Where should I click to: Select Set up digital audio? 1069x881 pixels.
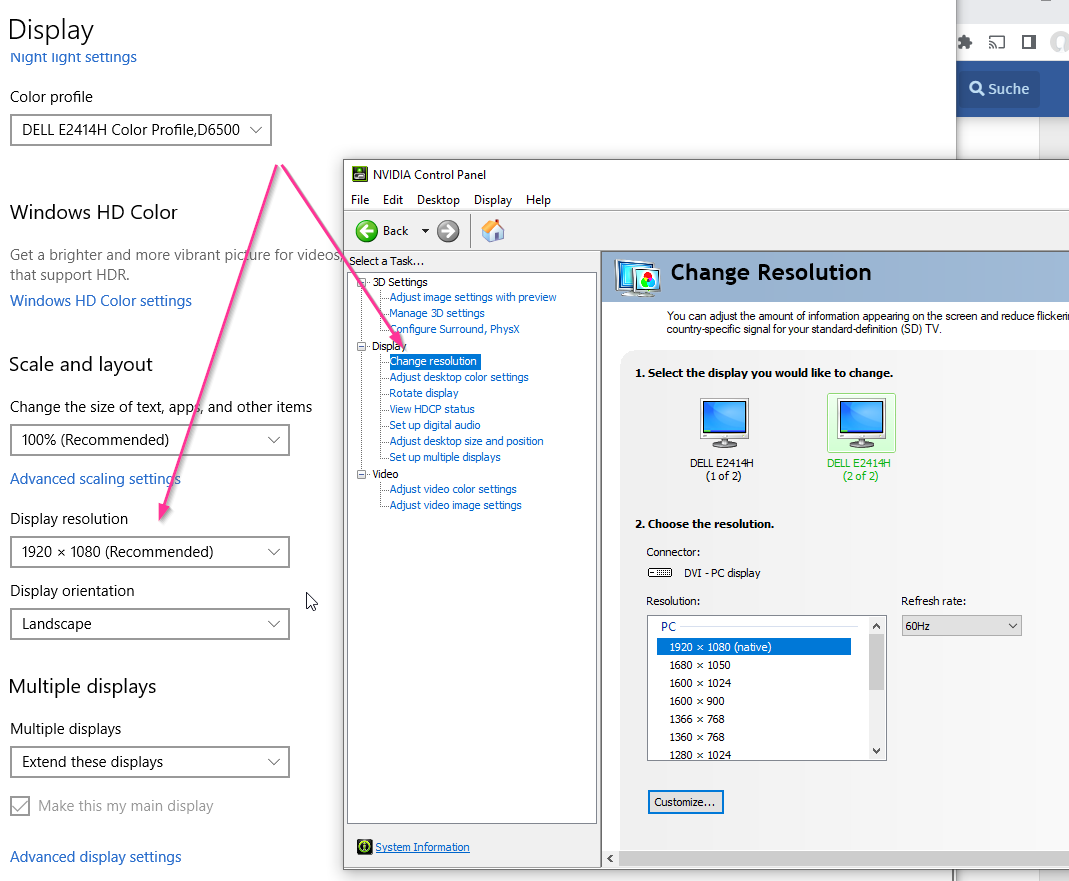(x=434, y=425)
